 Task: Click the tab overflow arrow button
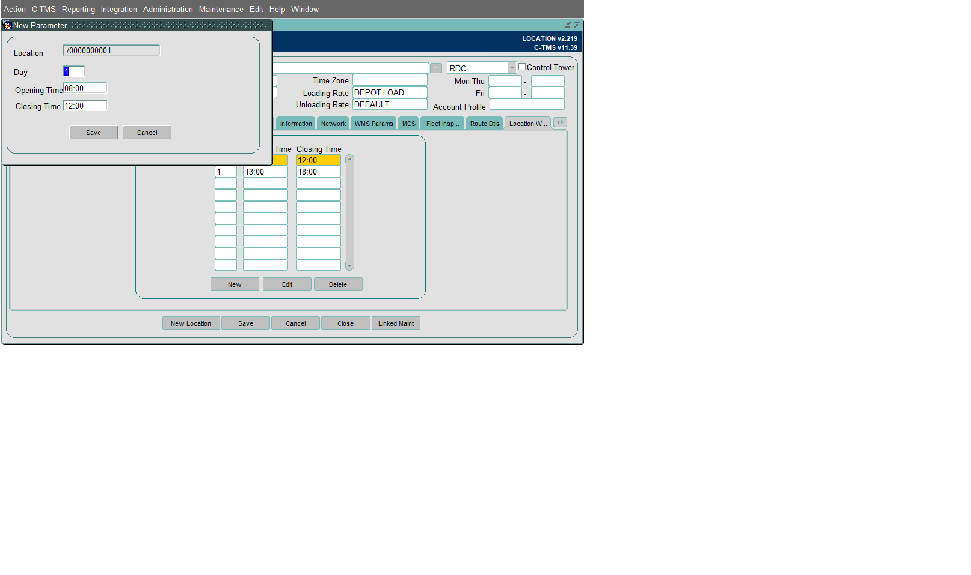tap(560, 123)
